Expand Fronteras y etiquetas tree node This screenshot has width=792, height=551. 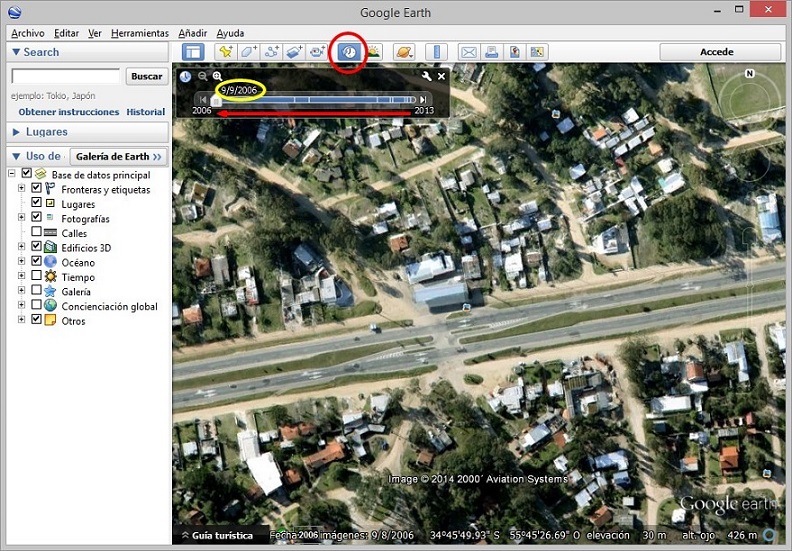pyautogui.click(x=21, y=188)
